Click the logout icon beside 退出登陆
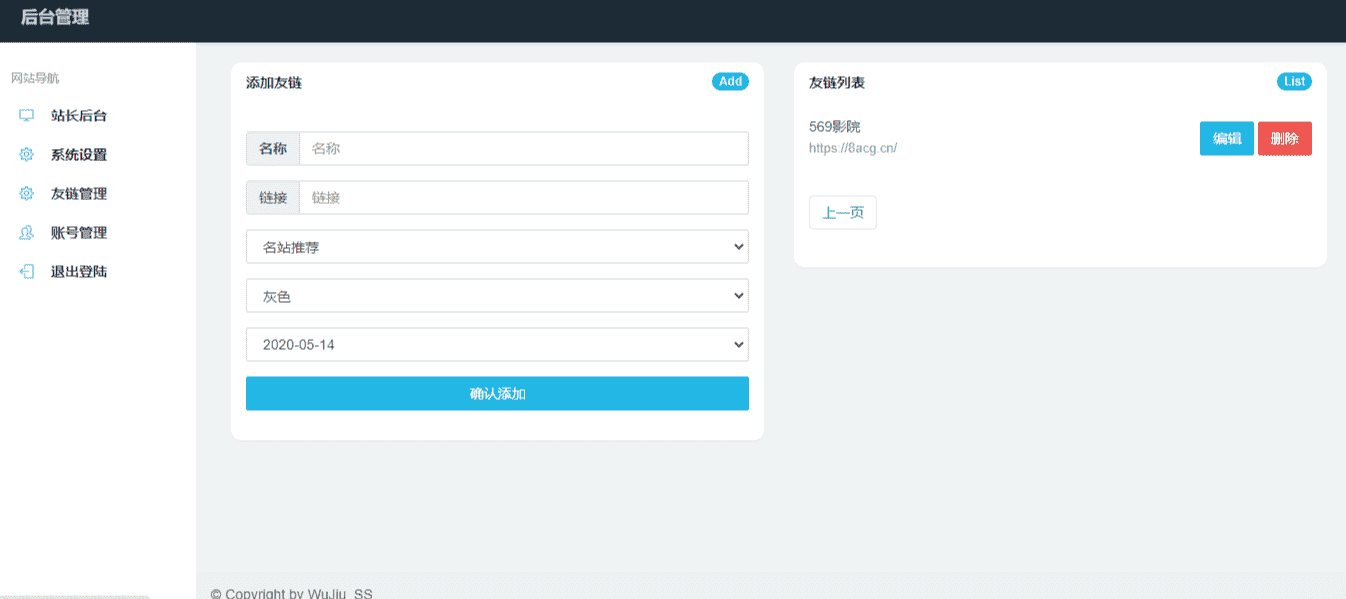The image size is (1346, 599). click(27, 272)
